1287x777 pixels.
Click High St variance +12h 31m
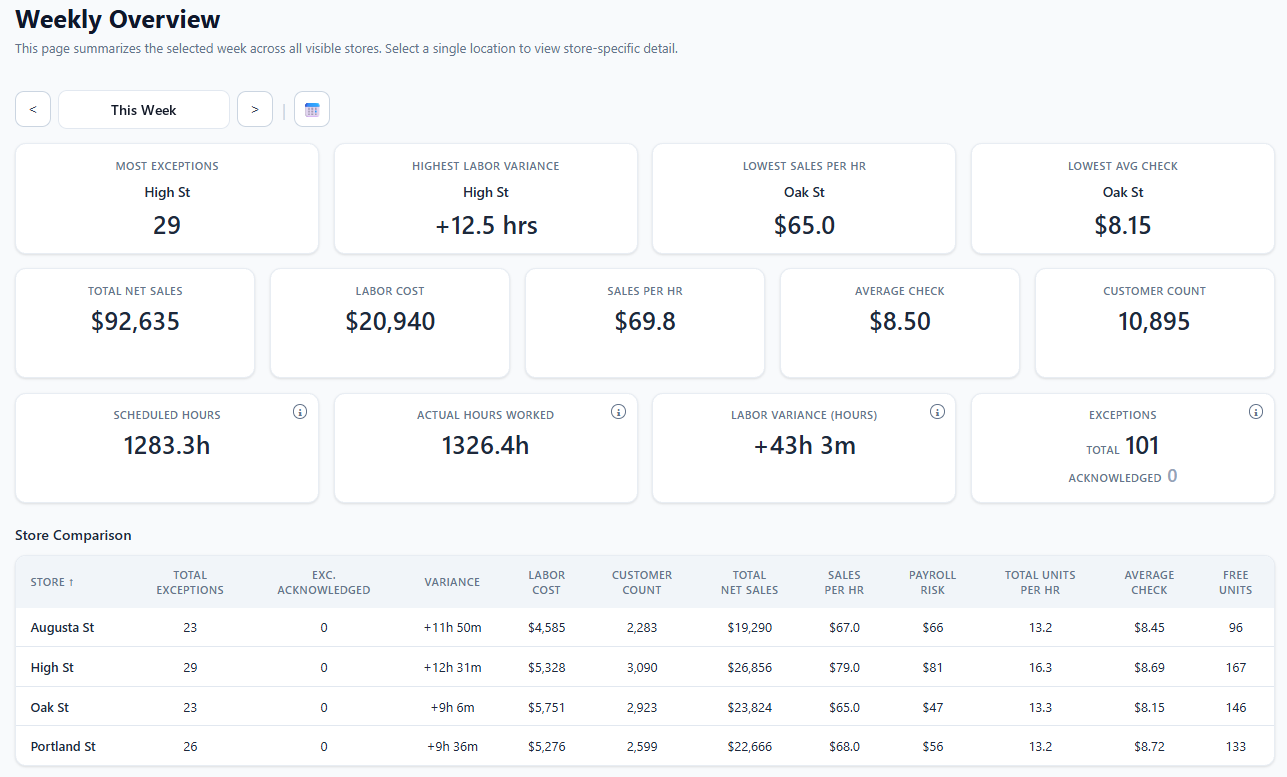pos(452,667)
